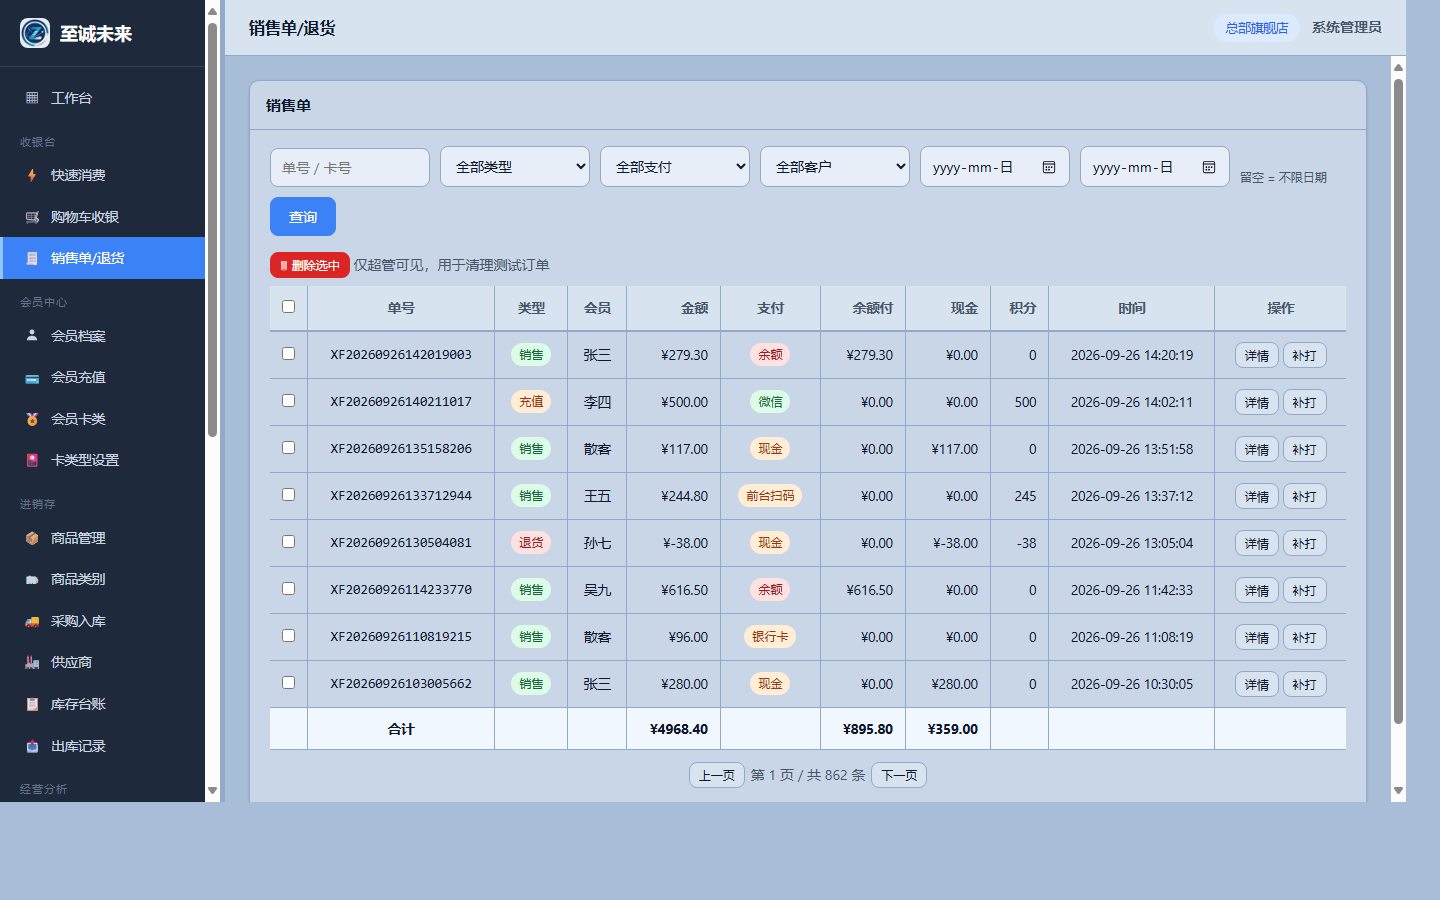Image resolution: width=1440 pixels, height=900 pixels.
Task: Open 详情 for order XF20260926142019003
Action: [1257, 355]
